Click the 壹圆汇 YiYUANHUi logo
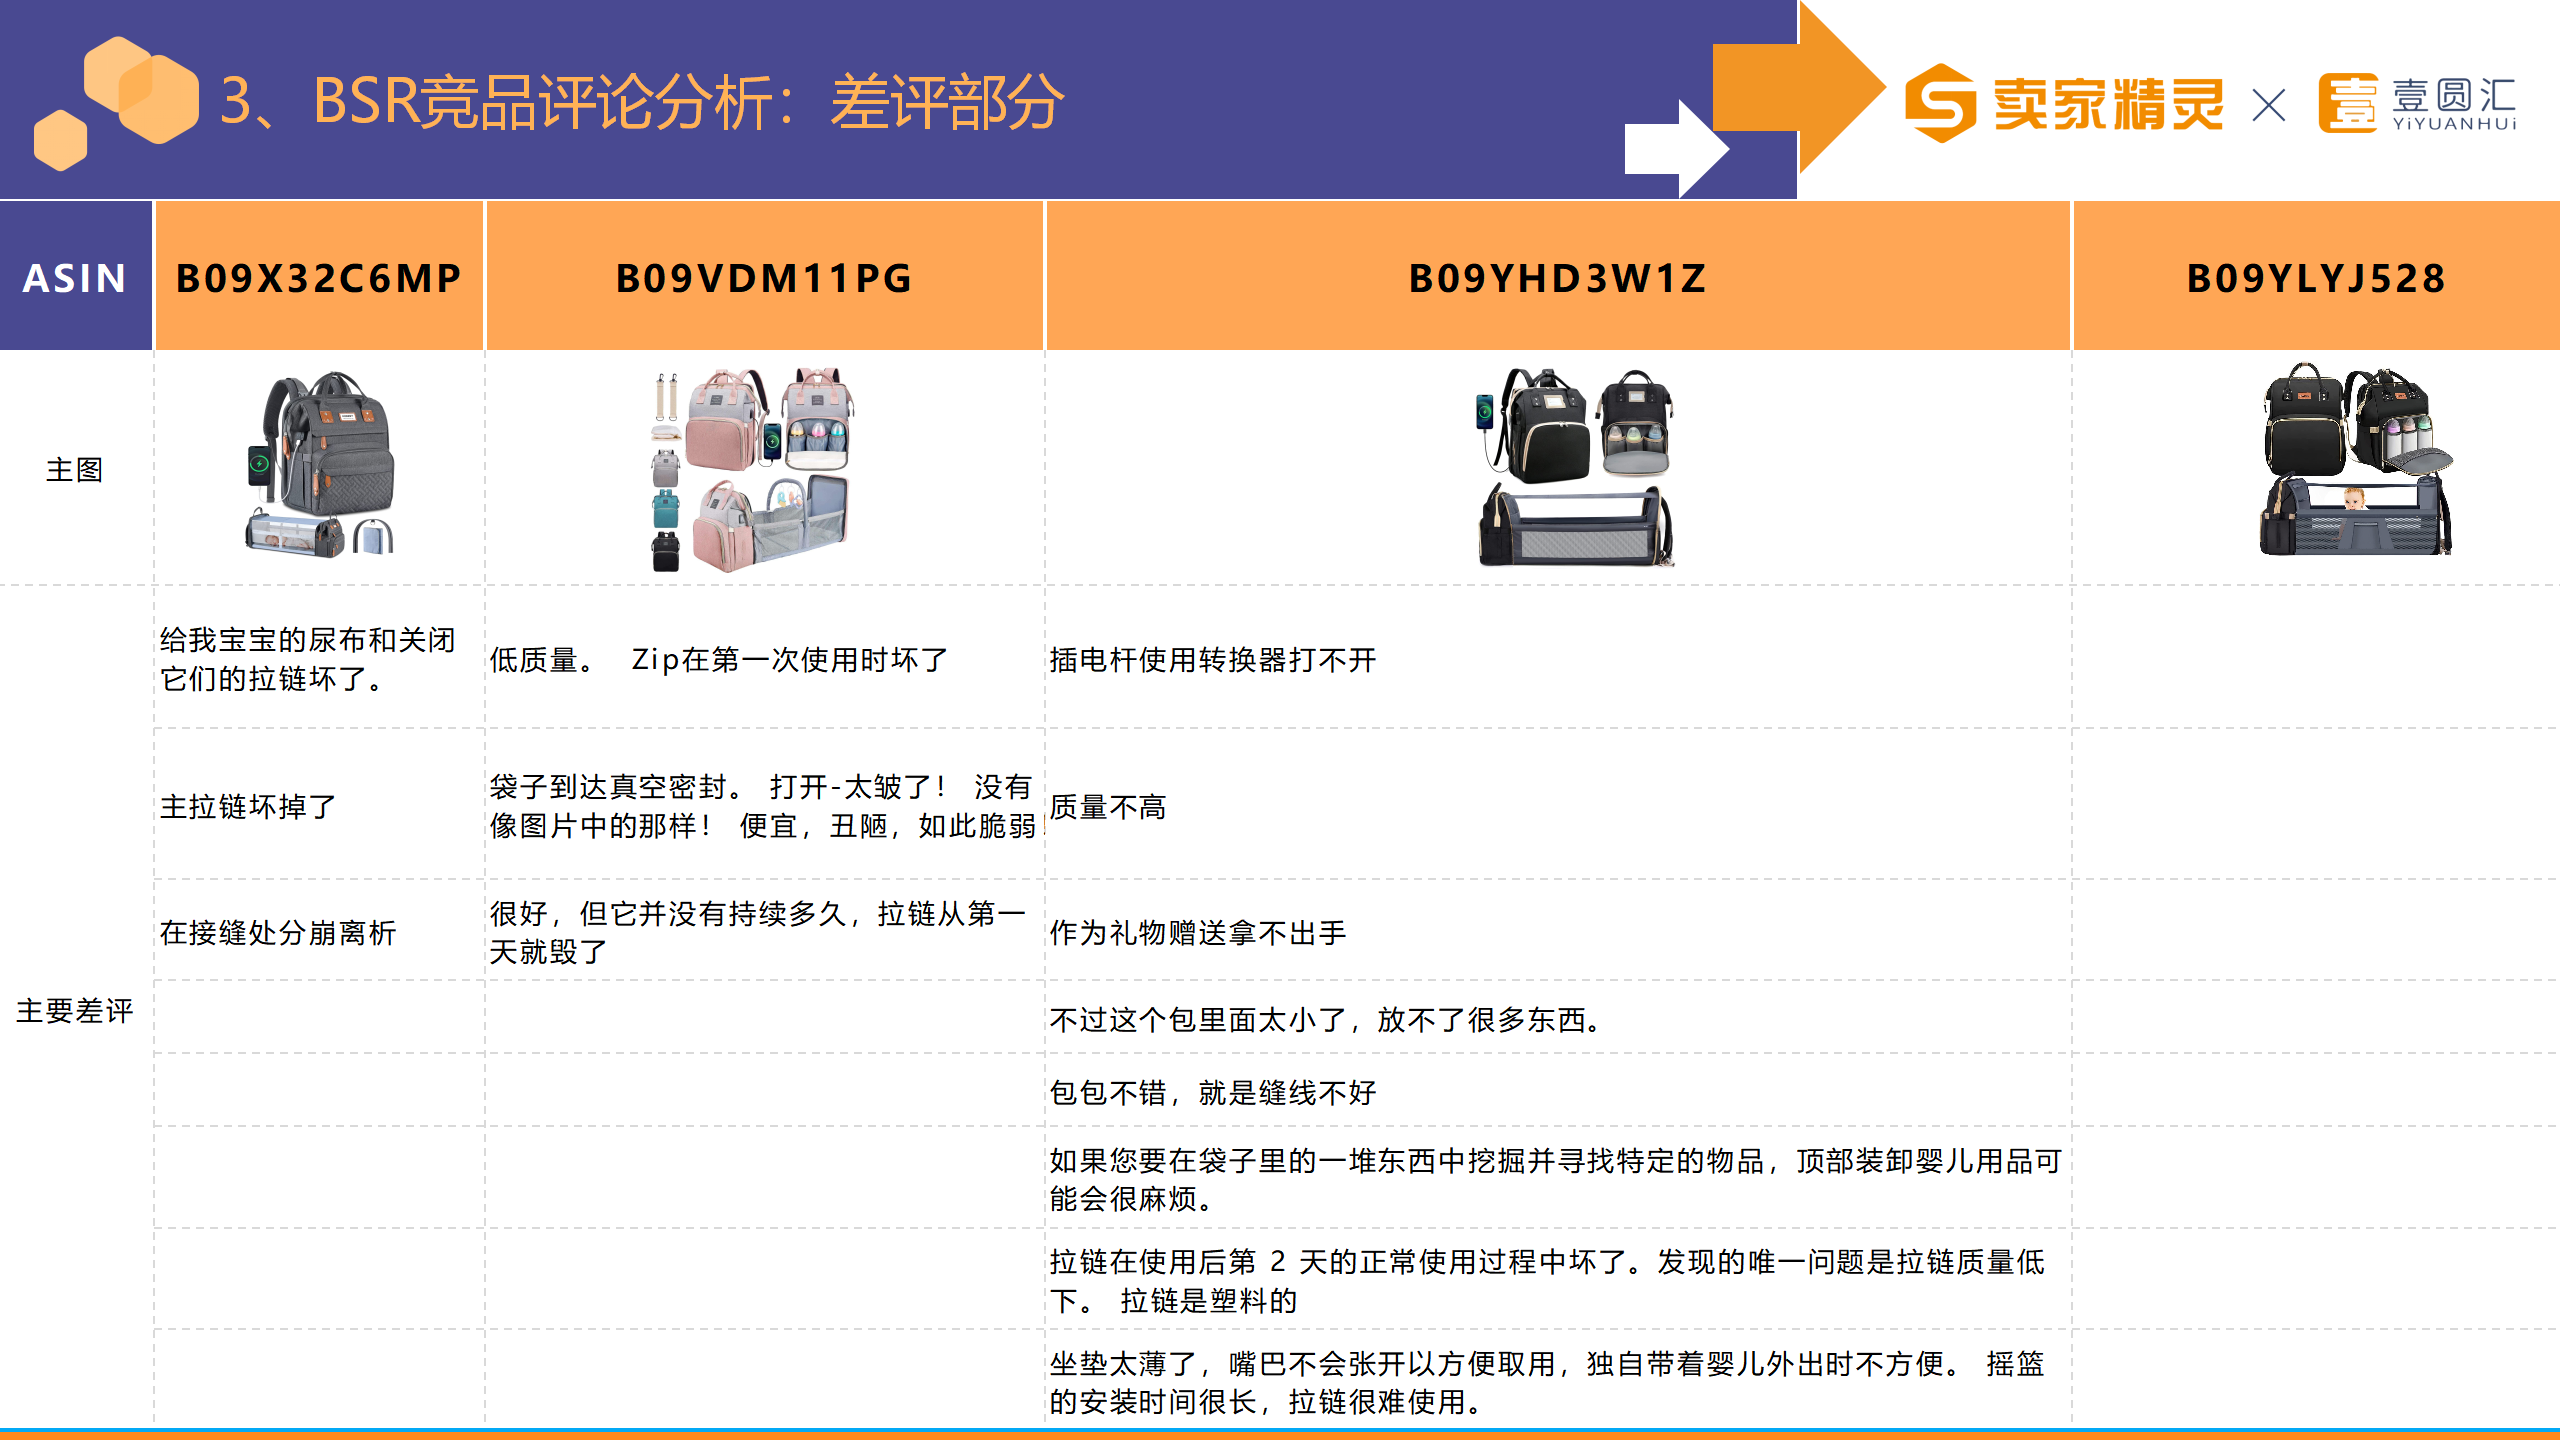 (x=2418, y=103)
